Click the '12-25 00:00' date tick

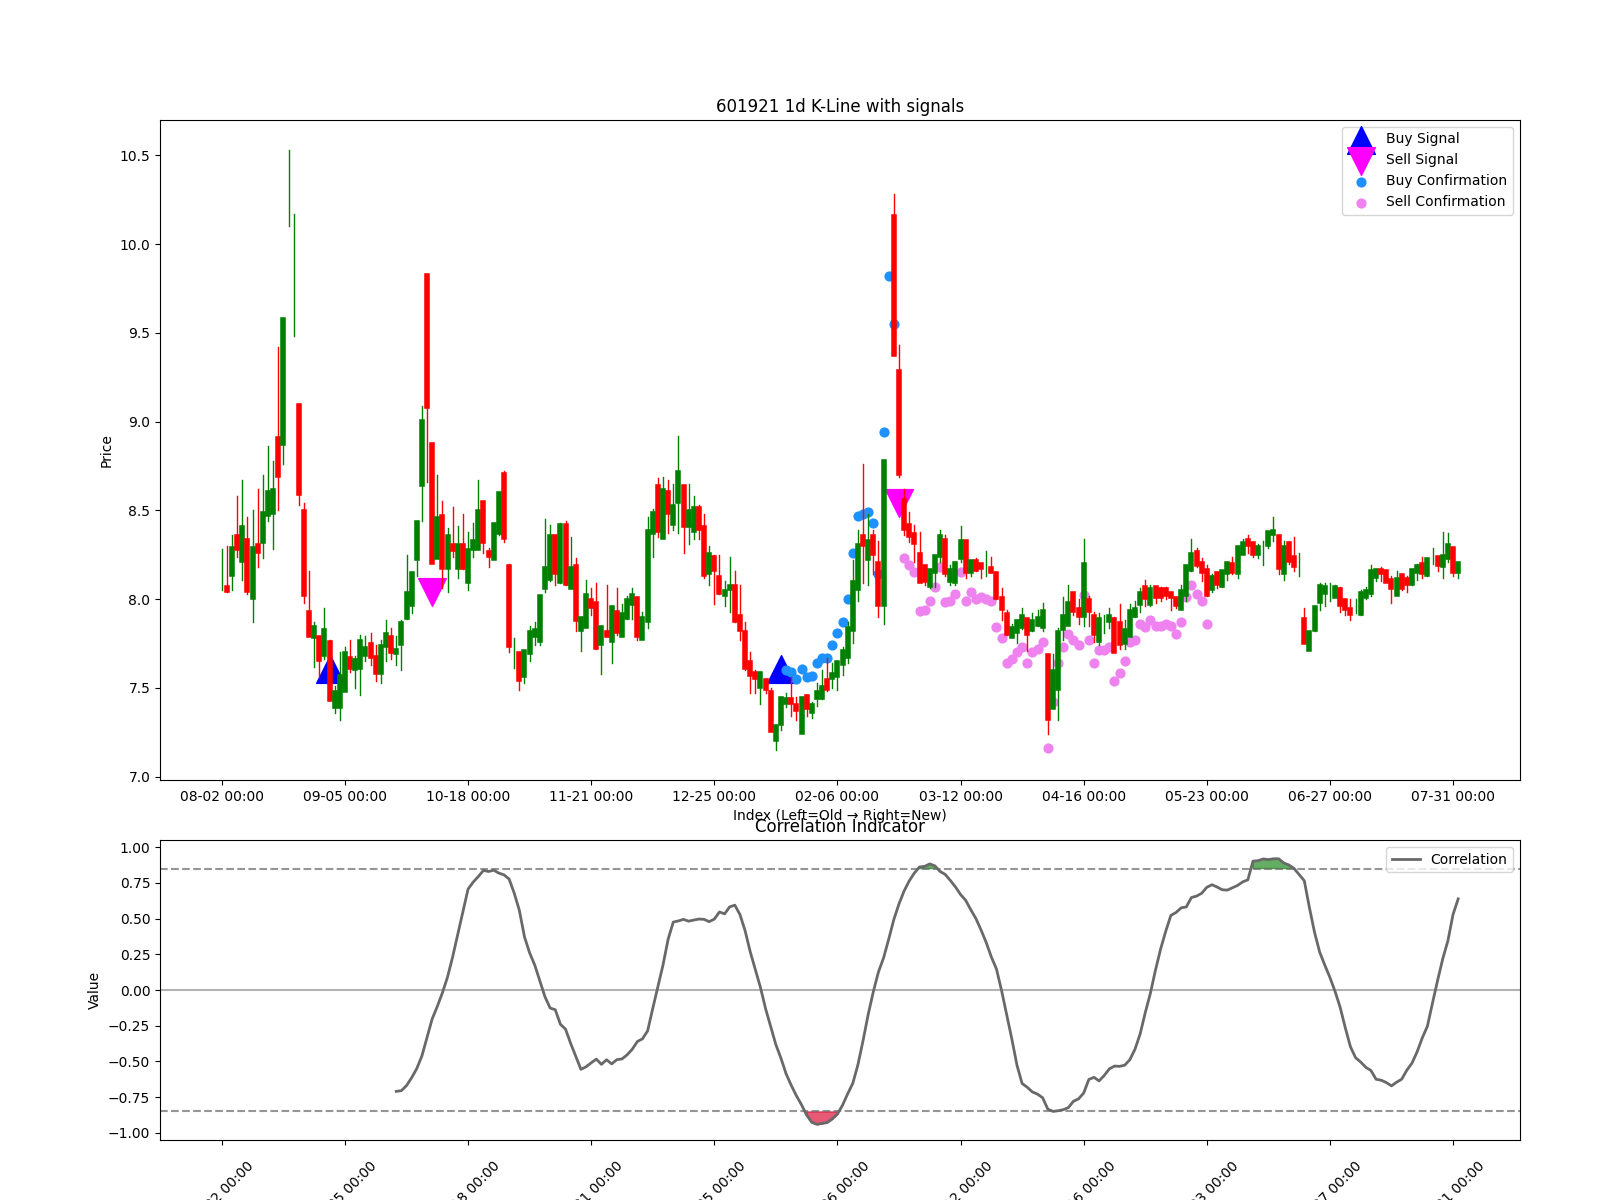pyautogui.click(x=714, y=797)
